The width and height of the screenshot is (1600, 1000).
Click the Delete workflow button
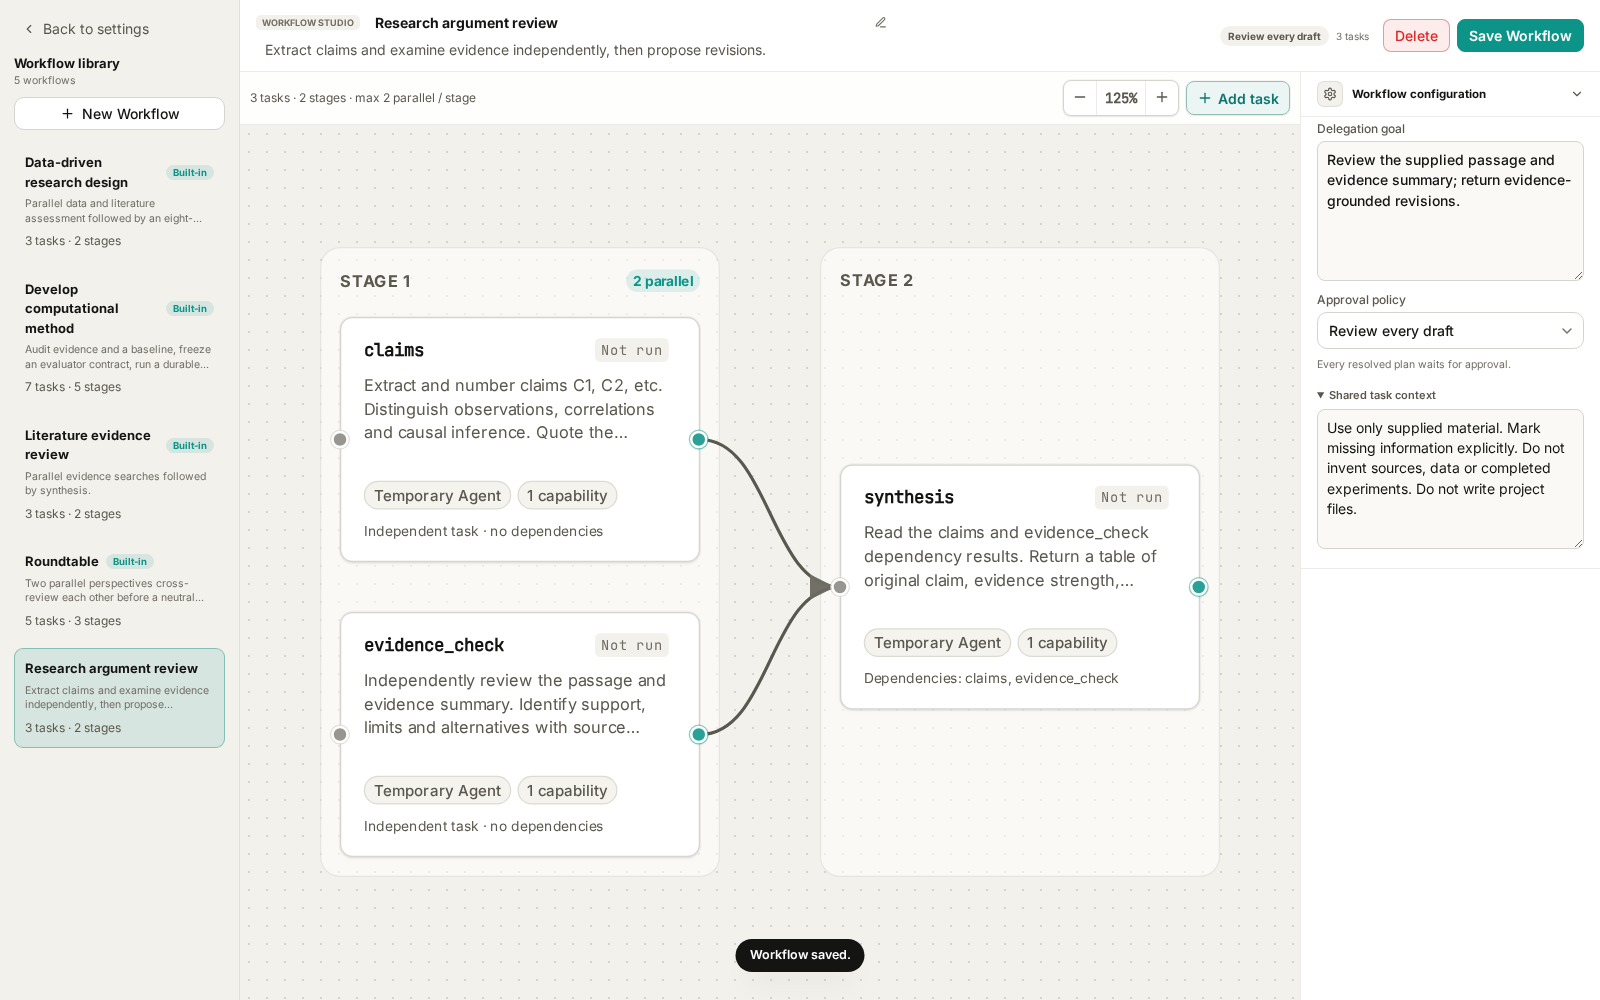[x=1416, y=36]
